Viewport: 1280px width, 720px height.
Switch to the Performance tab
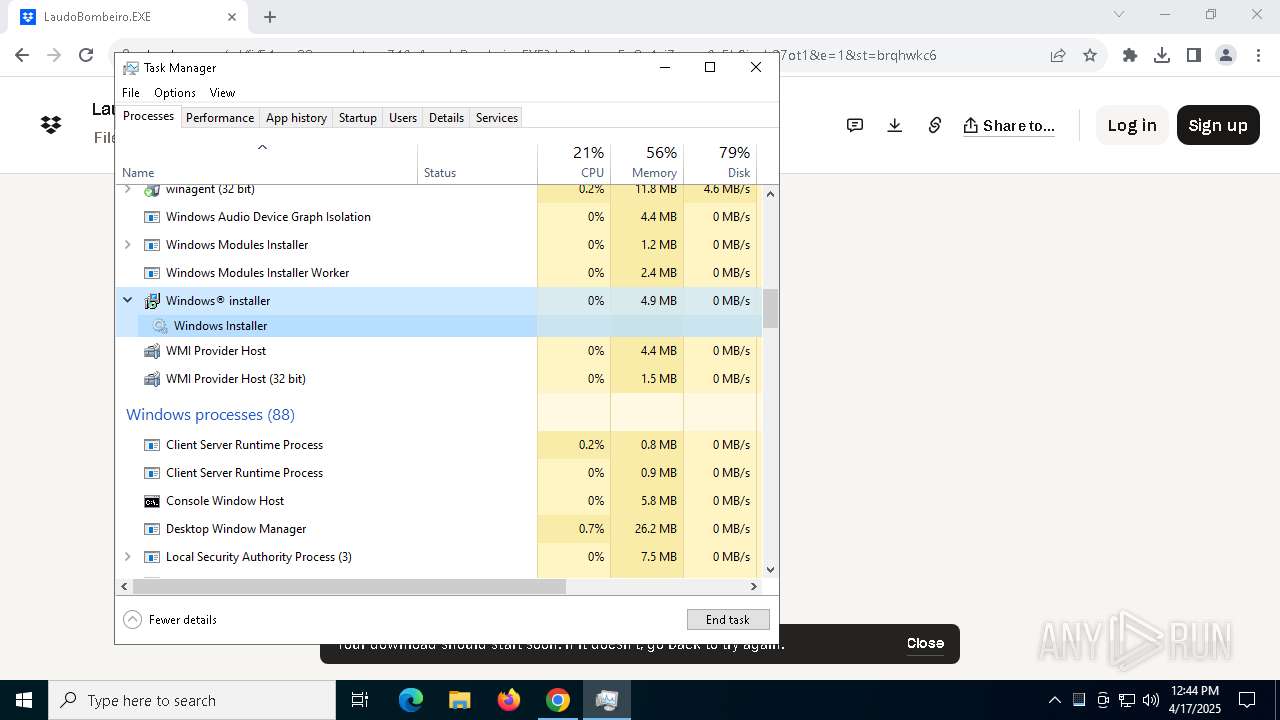[220, 117]
